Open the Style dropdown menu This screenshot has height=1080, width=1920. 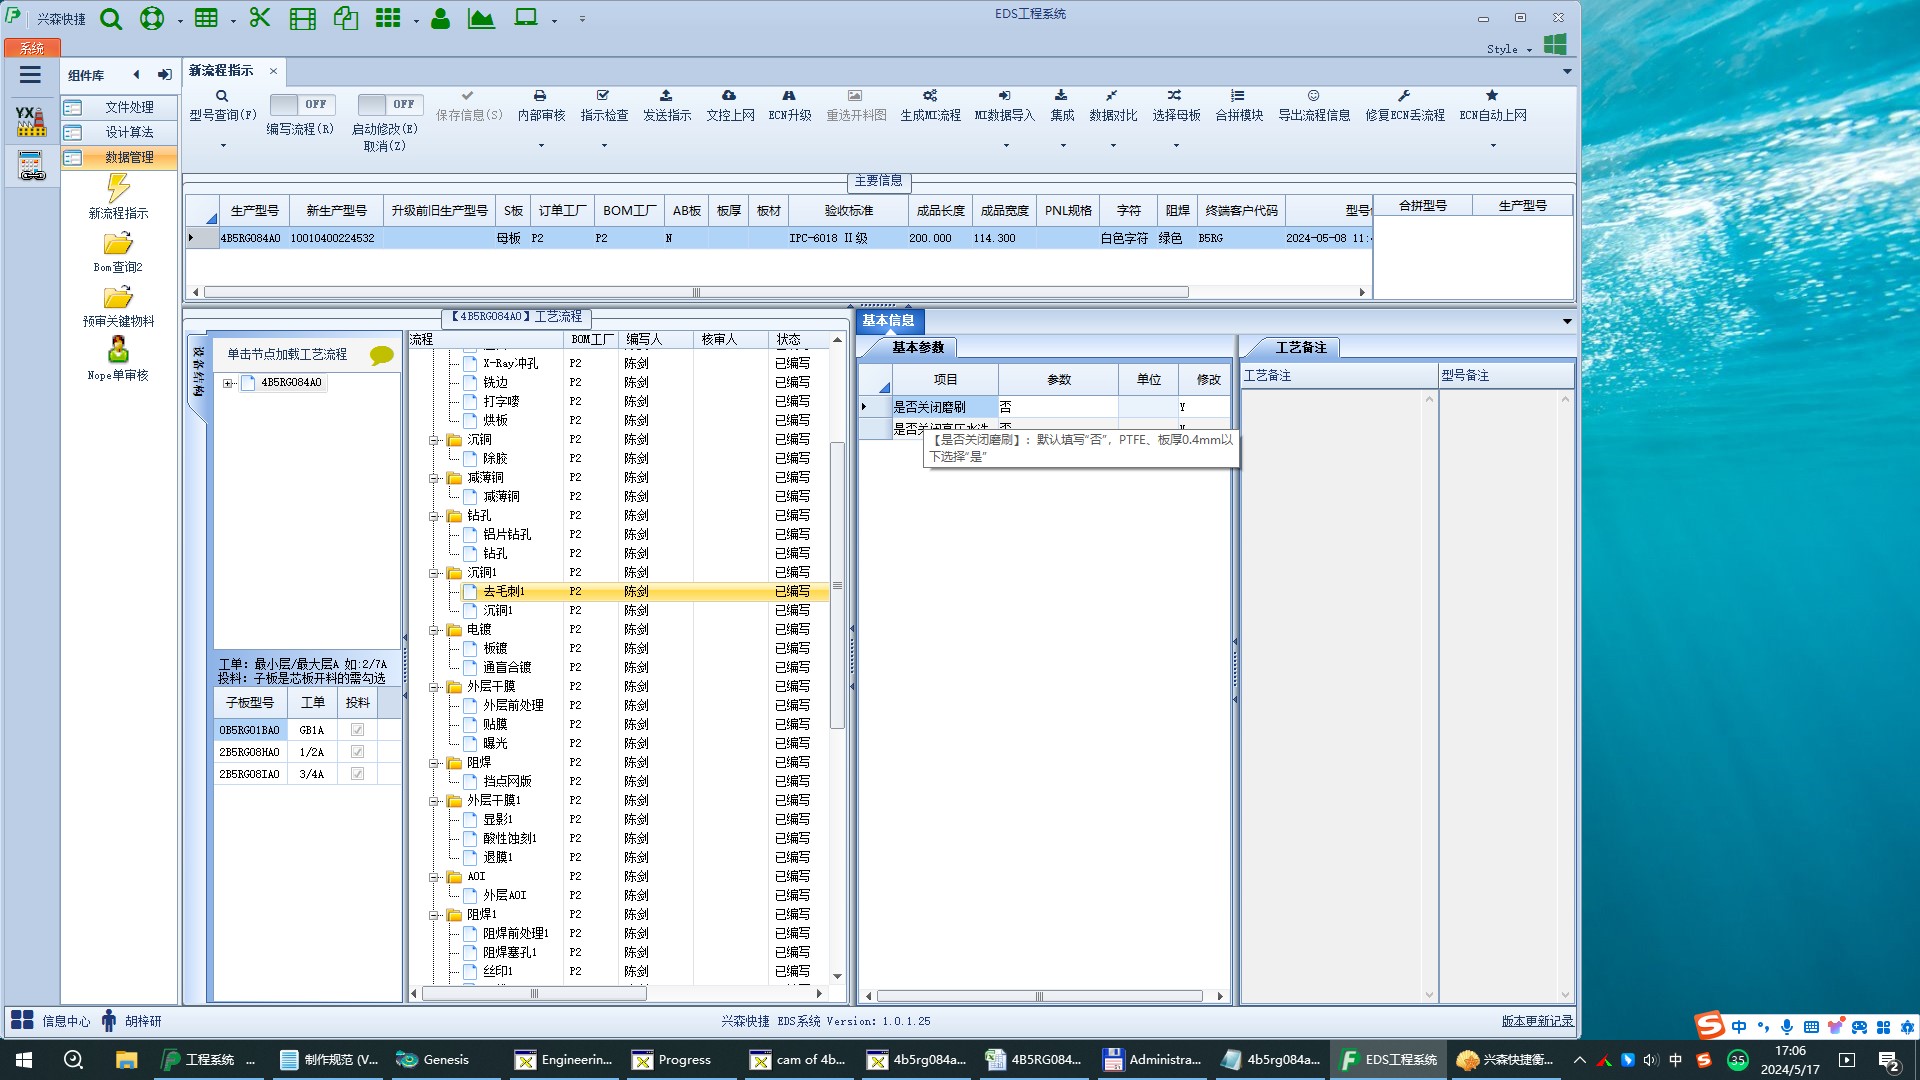pos(1508,49)
